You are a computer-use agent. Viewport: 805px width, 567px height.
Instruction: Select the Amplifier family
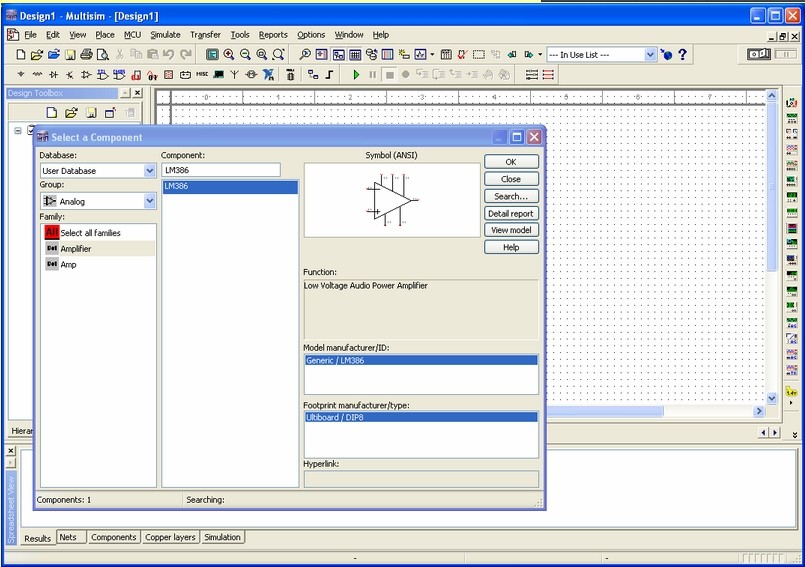tap(99, 249)
